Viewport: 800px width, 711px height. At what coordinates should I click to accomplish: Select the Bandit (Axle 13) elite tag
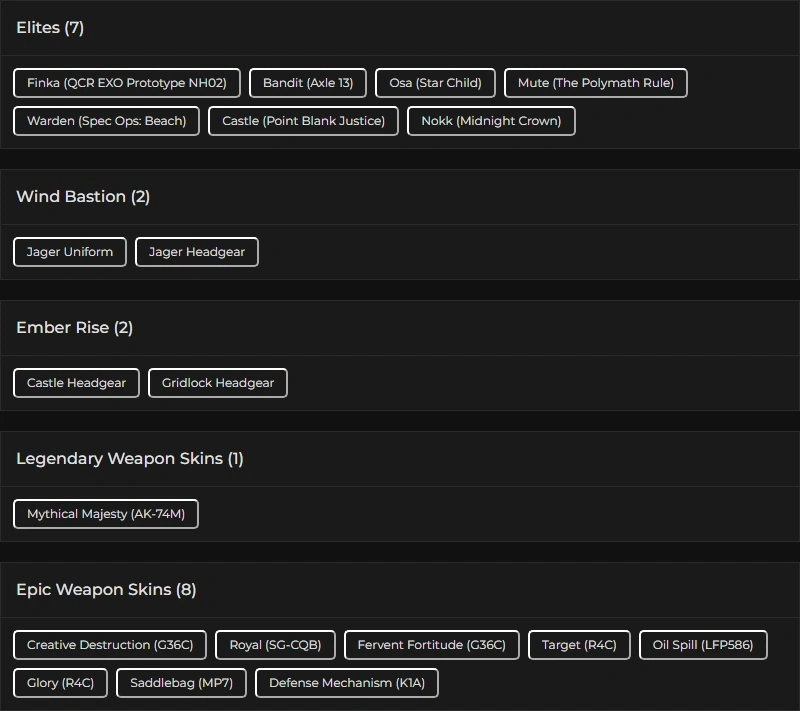(308, 83)
